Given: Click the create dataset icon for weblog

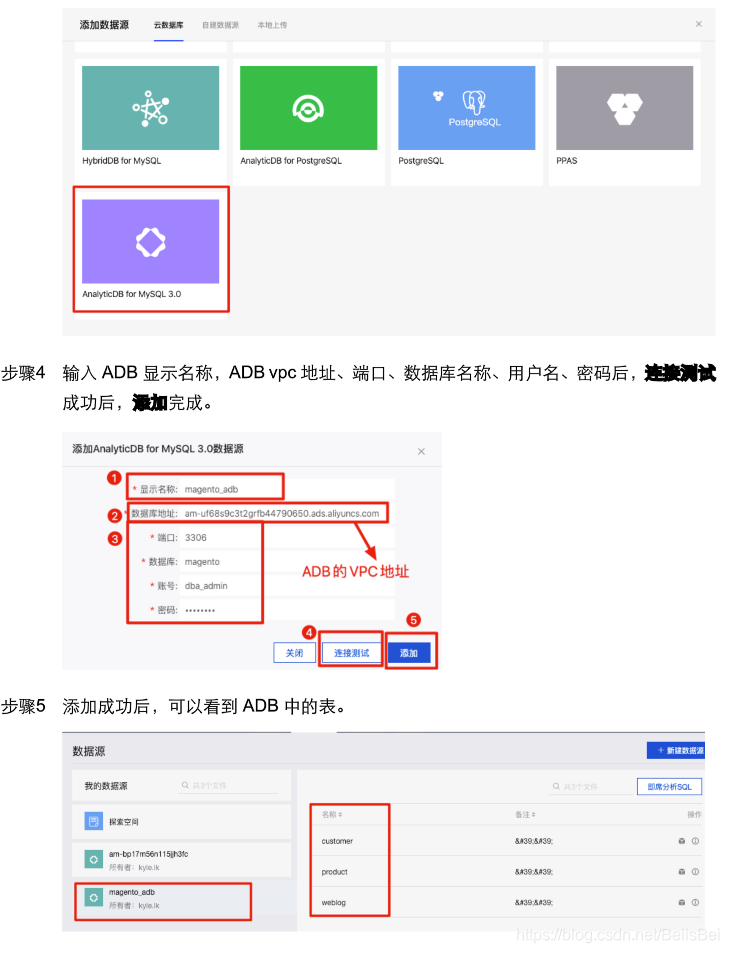Looking at the screenshot, I should tap(682, 903).
